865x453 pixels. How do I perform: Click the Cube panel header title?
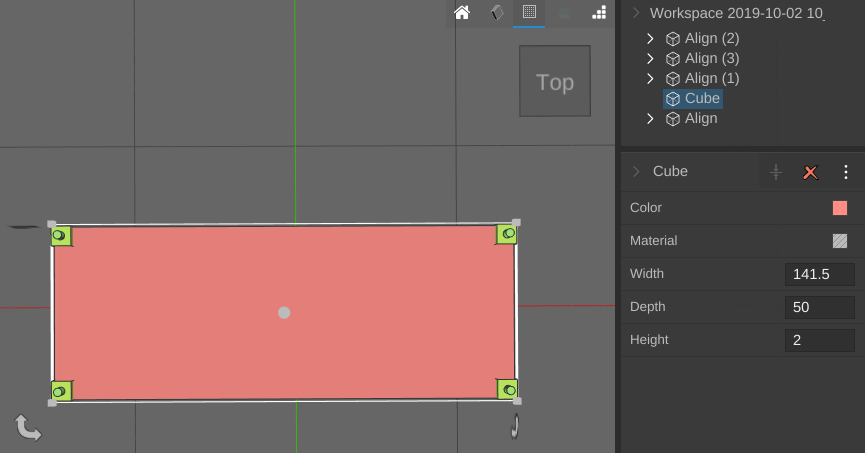tap(670, 171)
